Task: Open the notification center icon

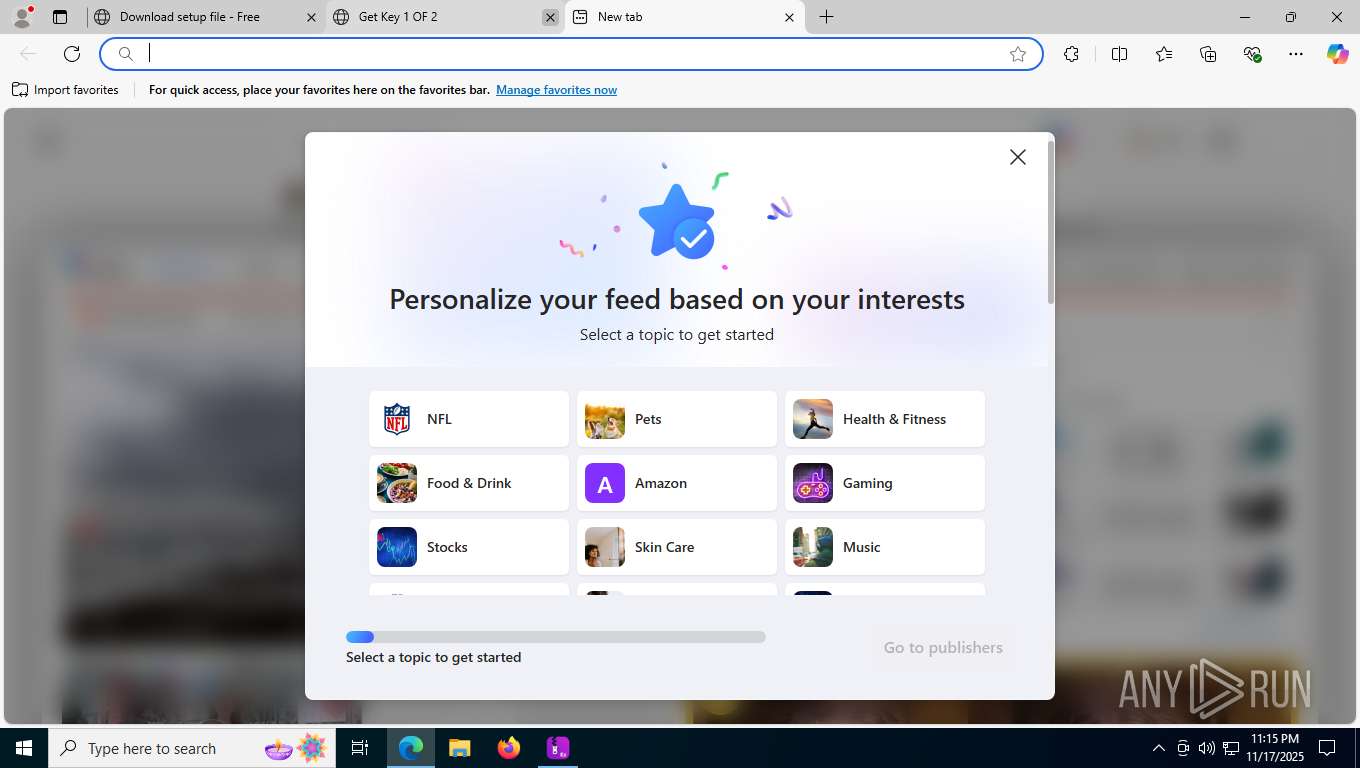Action: [1327, 748]
